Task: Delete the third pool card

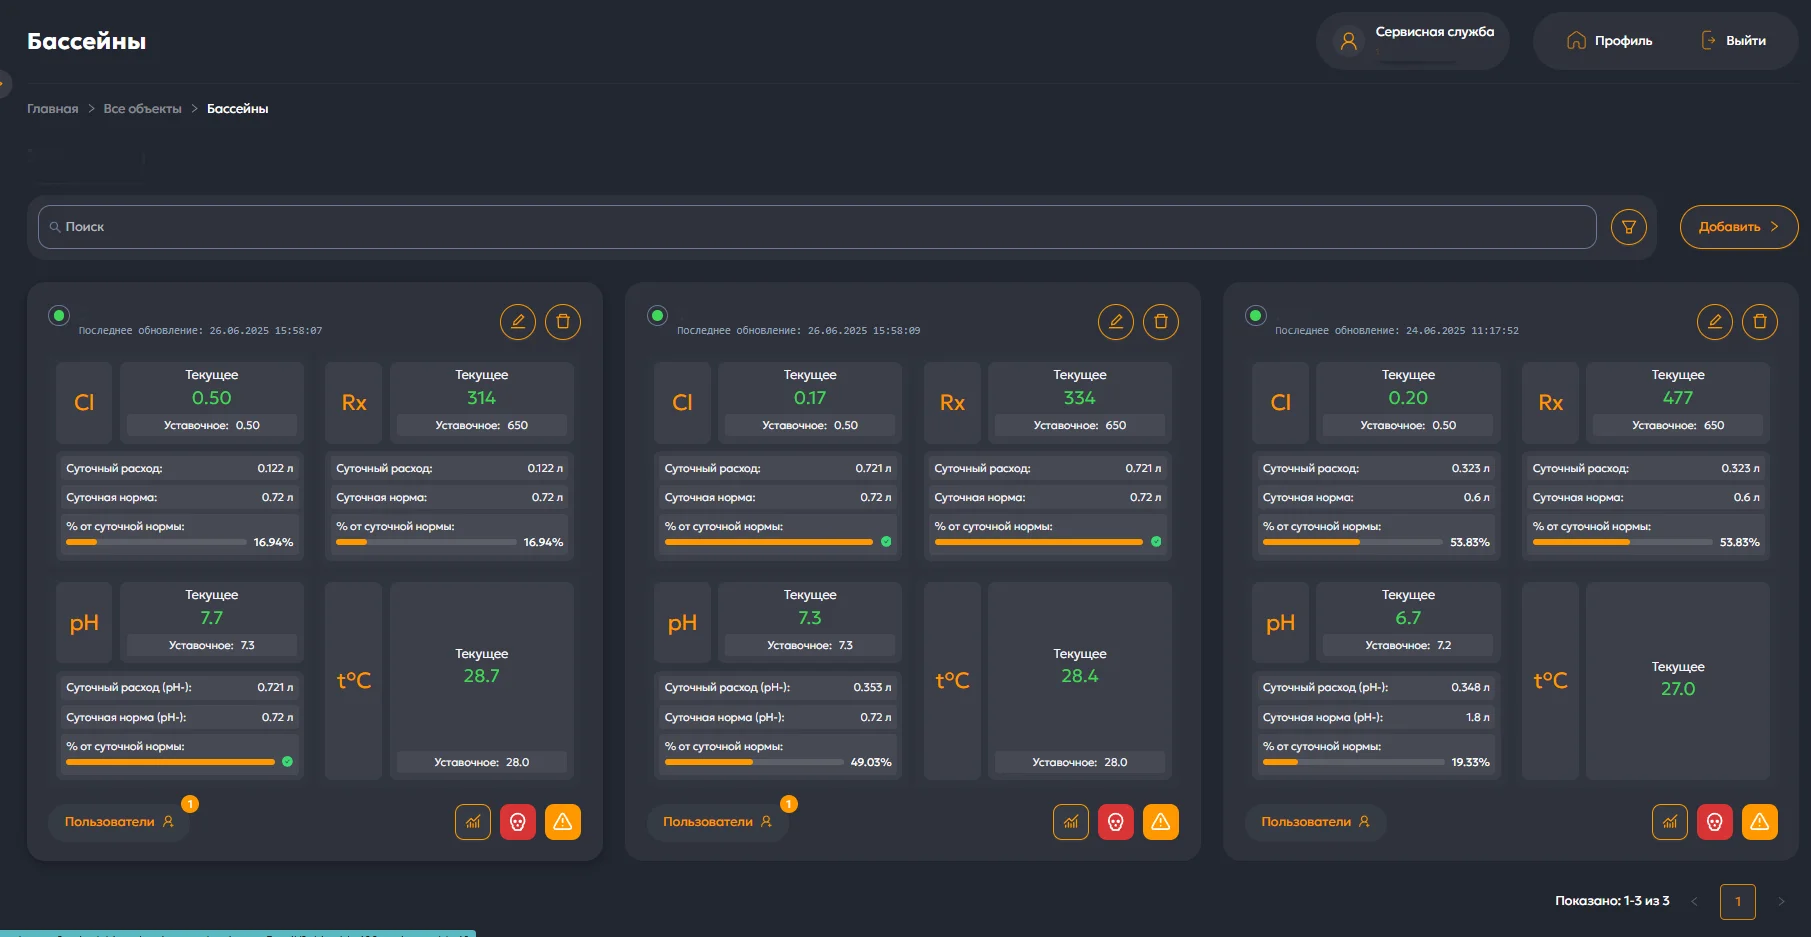Action: click(1759, 322)
